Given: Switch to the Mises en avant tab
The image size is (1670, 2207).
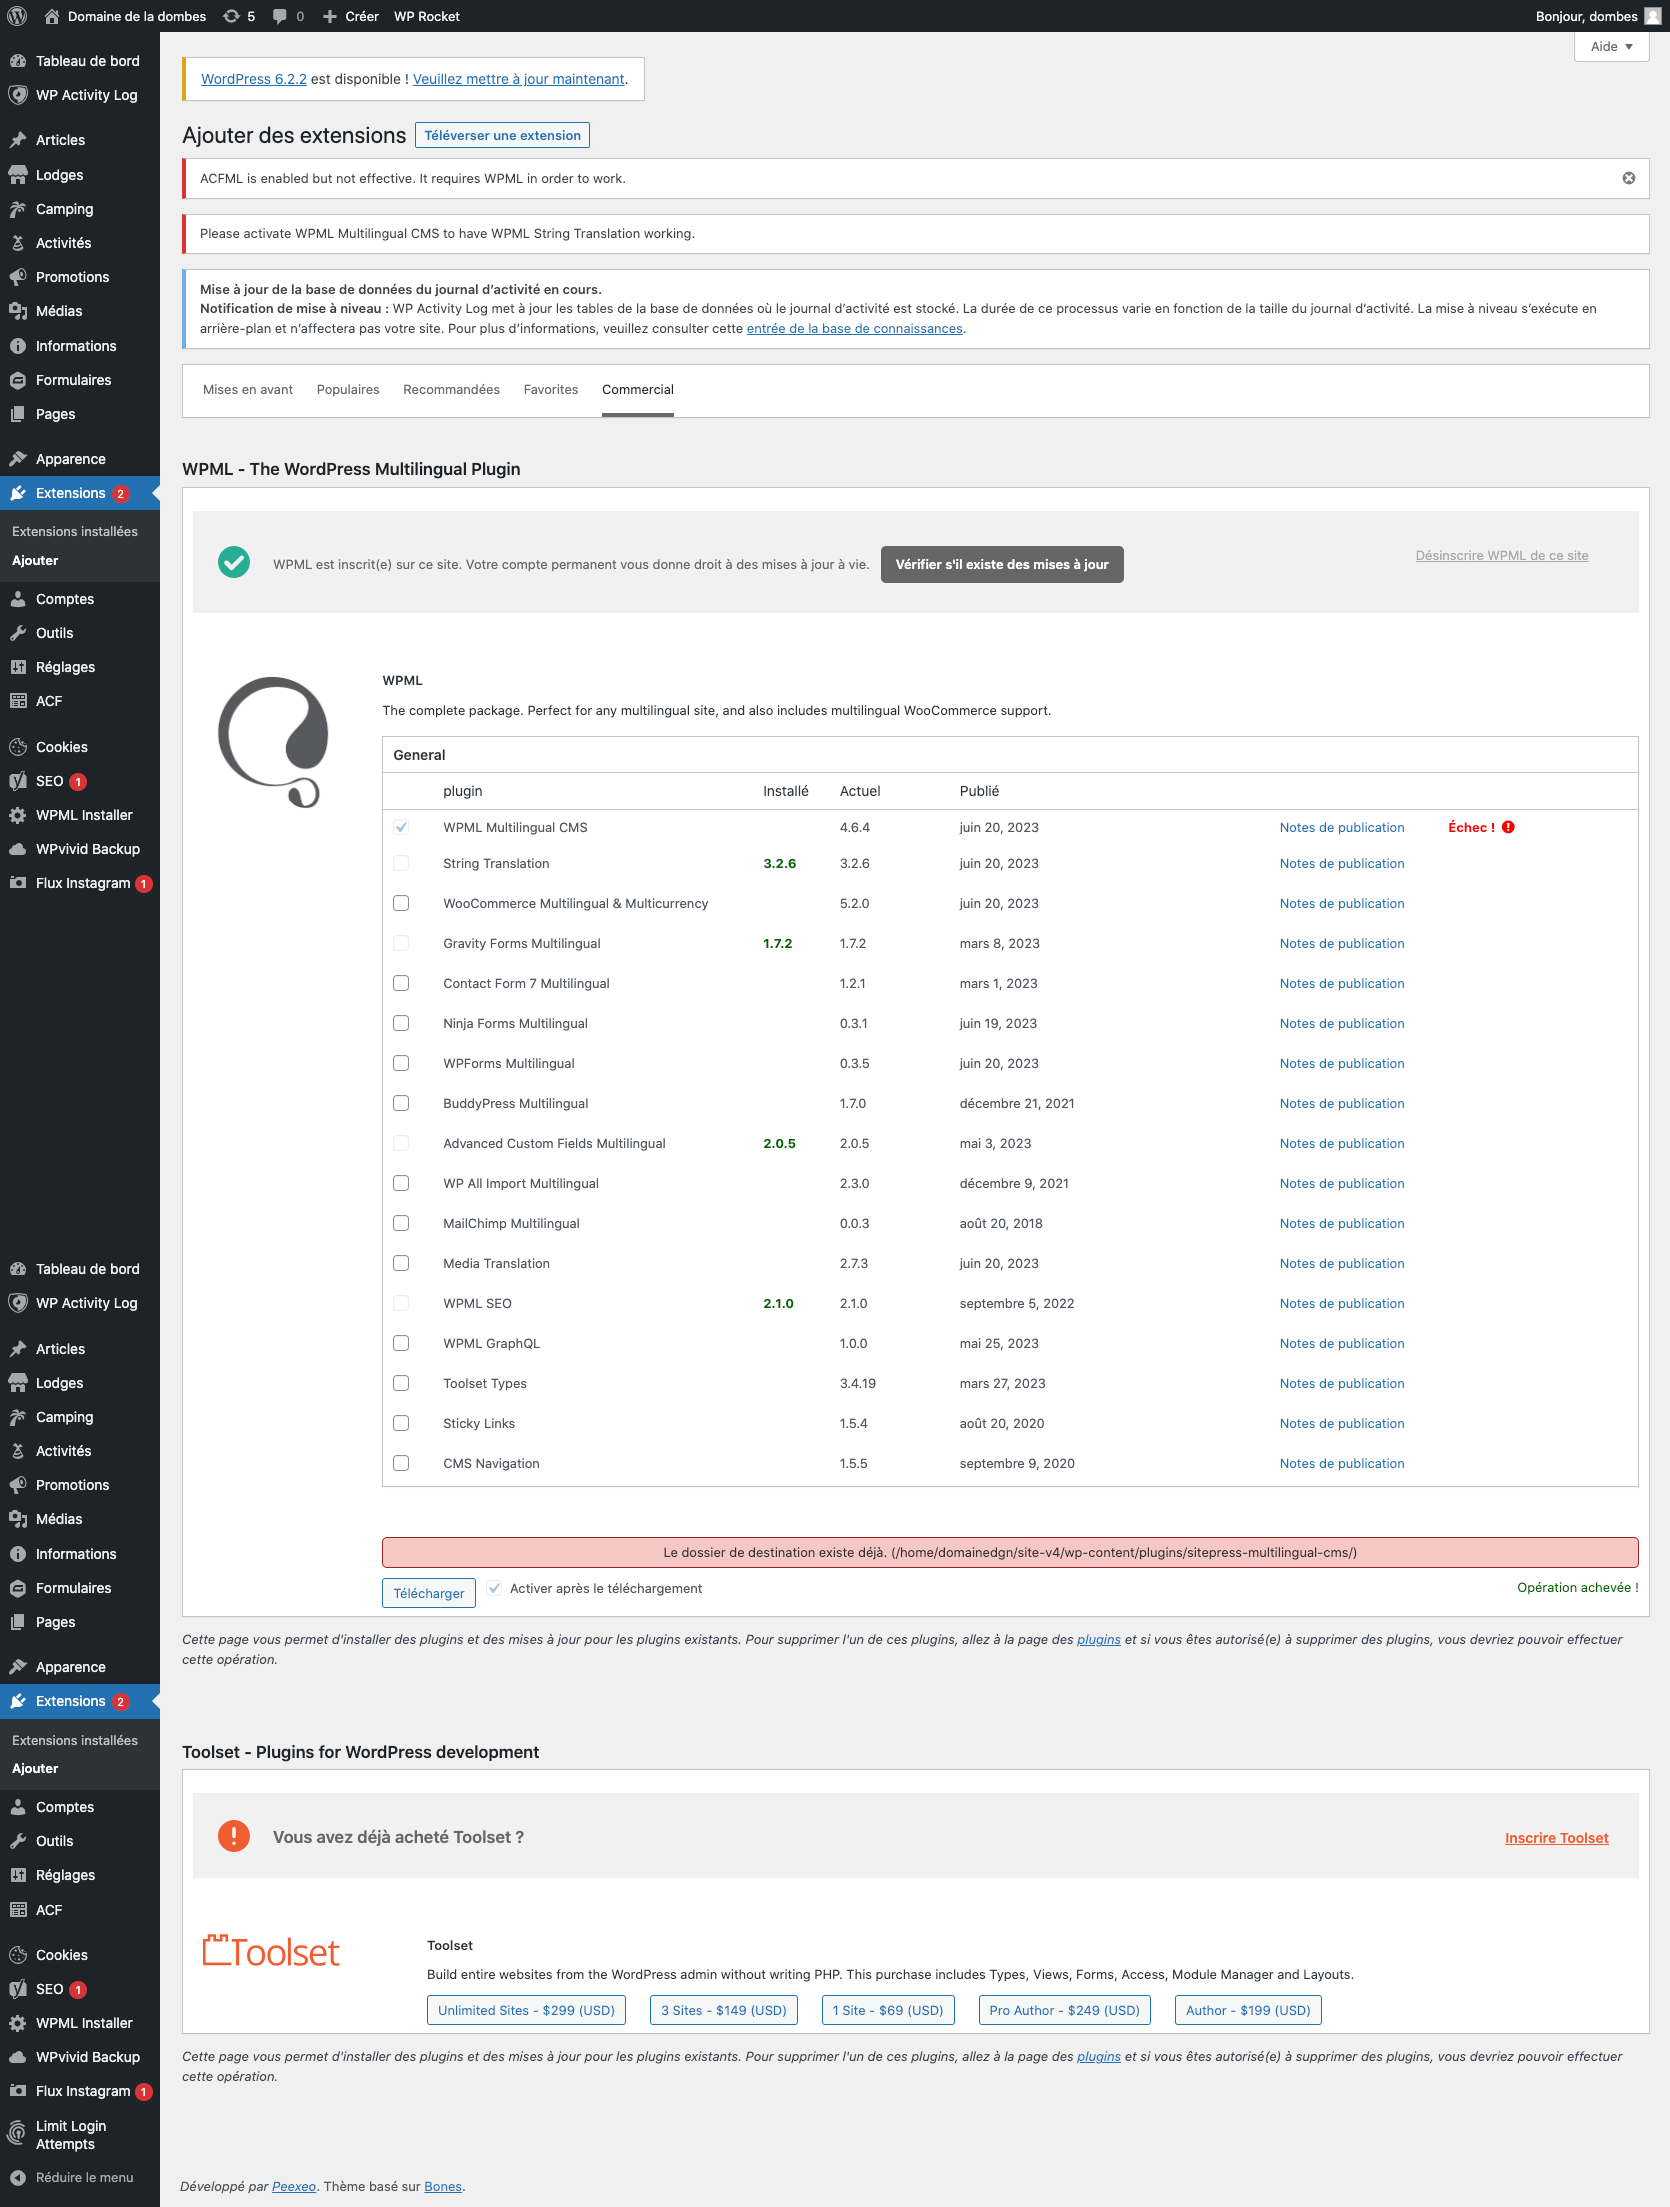Looking at the screenshot, I should pyautogui.click(x=248, y=390).
